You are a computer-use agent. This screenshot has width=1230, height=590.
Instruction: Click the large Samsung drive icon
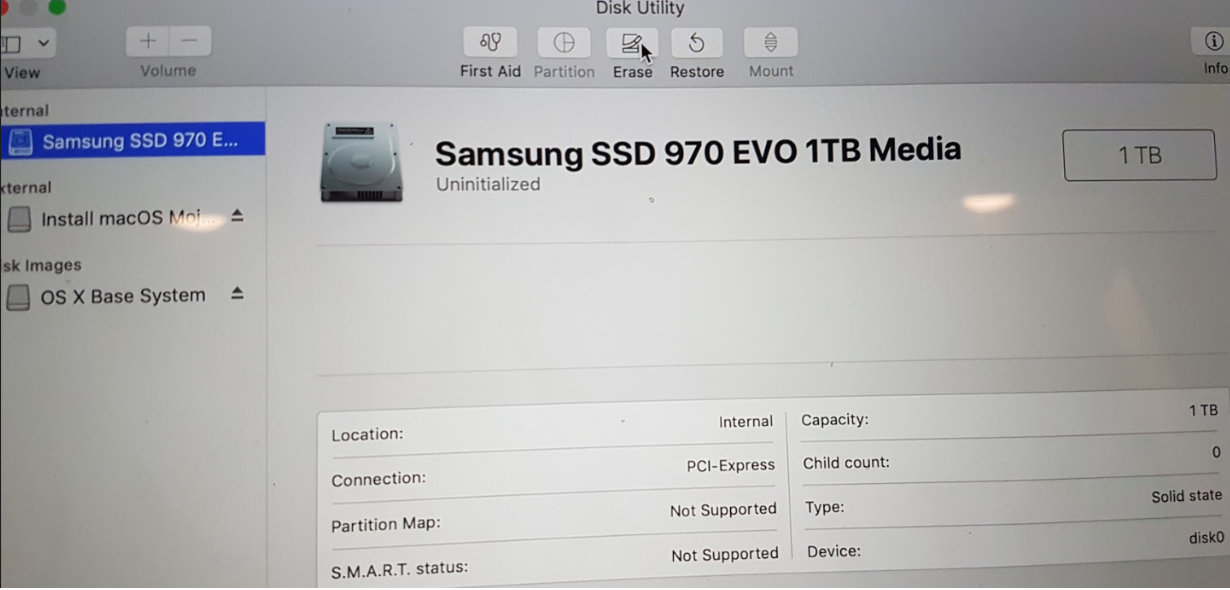click(x=361, y=163)
